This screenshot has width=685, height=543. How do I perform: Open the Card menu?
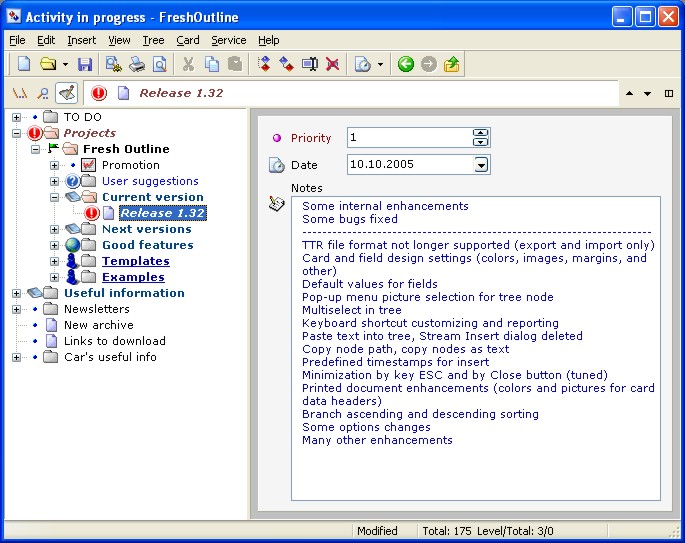(188, 40)
